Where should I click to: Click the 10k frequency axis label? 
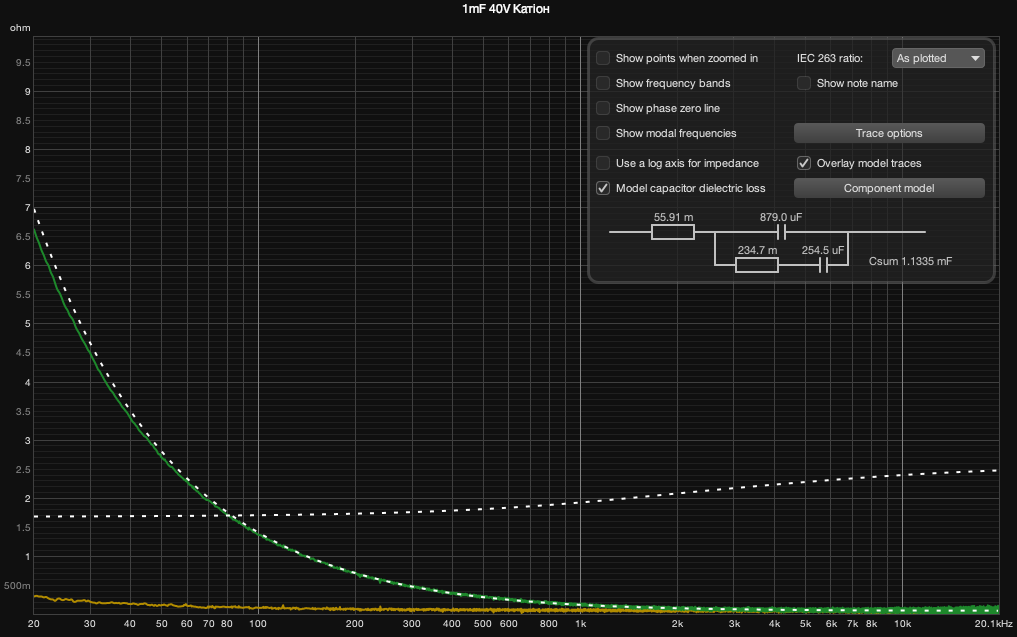coord(903,624)
